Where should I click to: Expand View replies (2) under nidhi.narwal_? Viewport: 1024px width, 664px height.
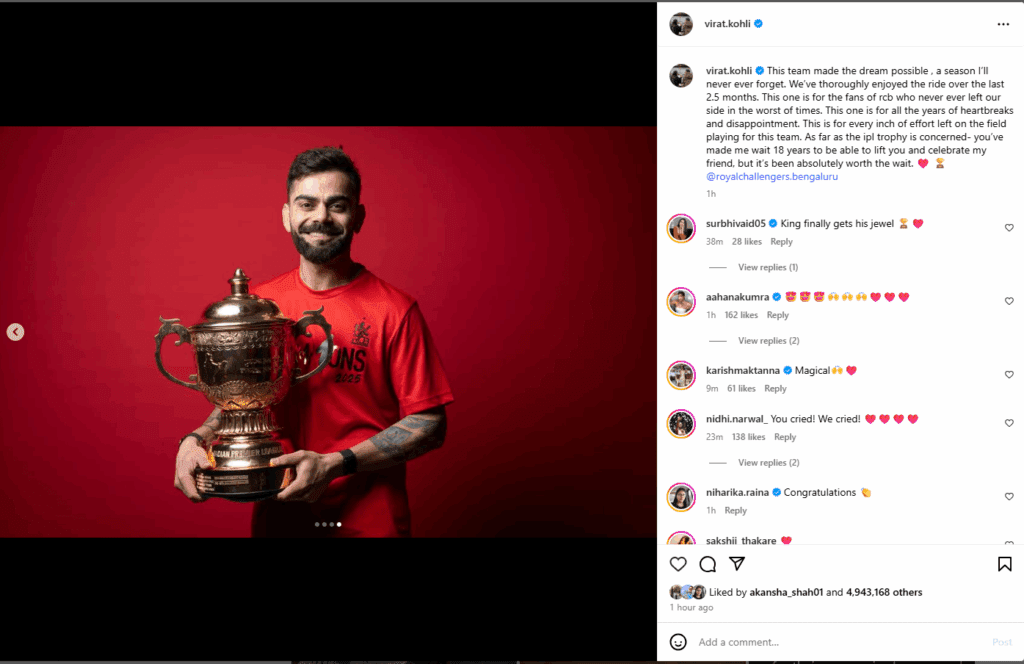coord(768,463)
